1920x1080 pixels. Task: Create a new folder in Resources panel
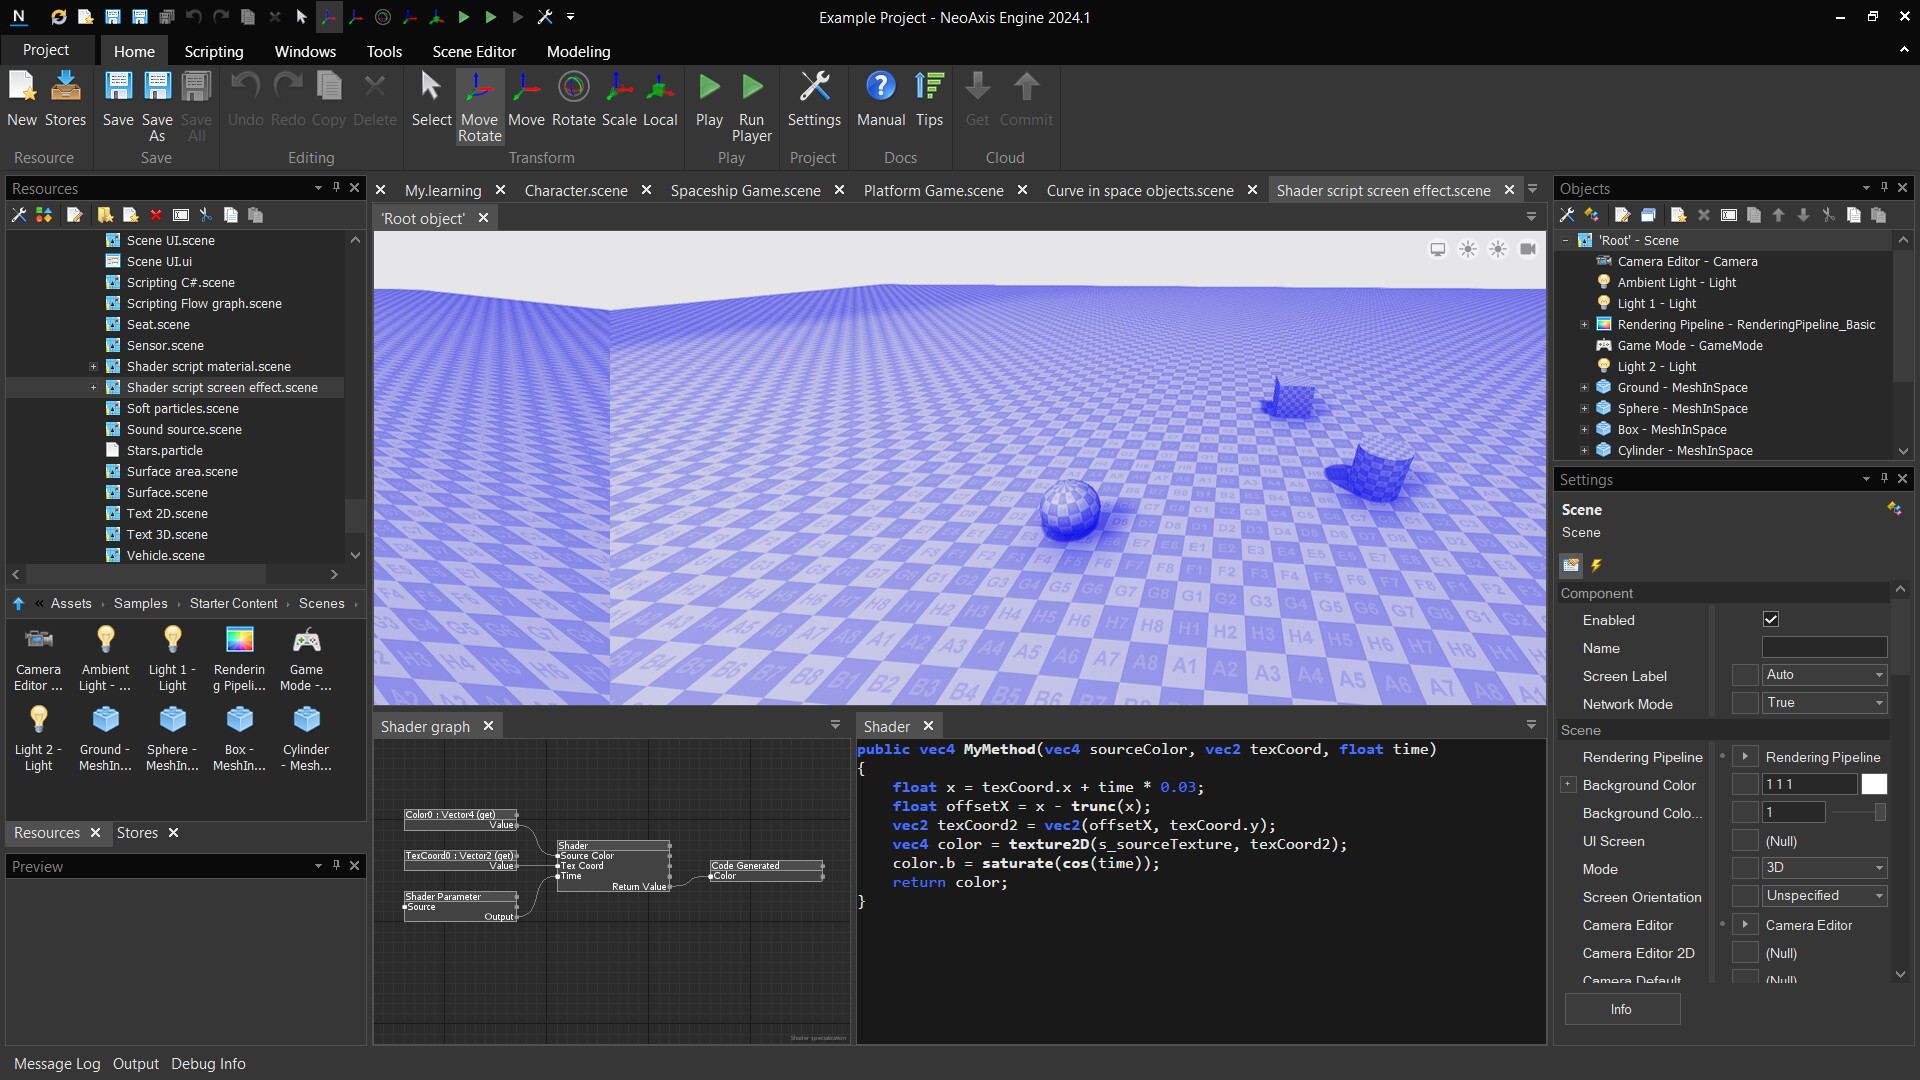[x=105, y=215]
